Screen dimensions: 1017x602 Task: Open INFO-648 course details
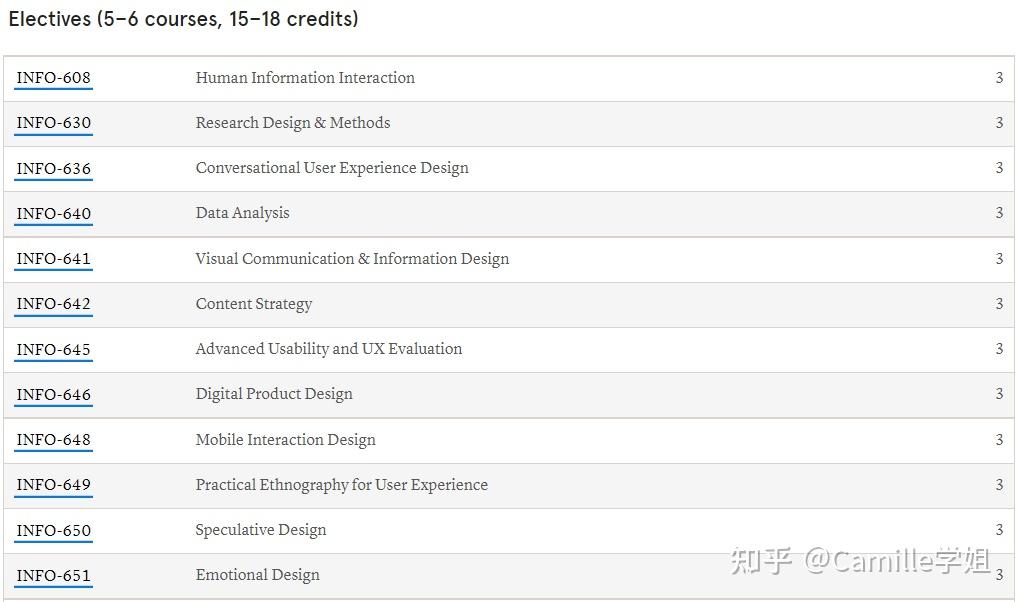pos(53,440)
